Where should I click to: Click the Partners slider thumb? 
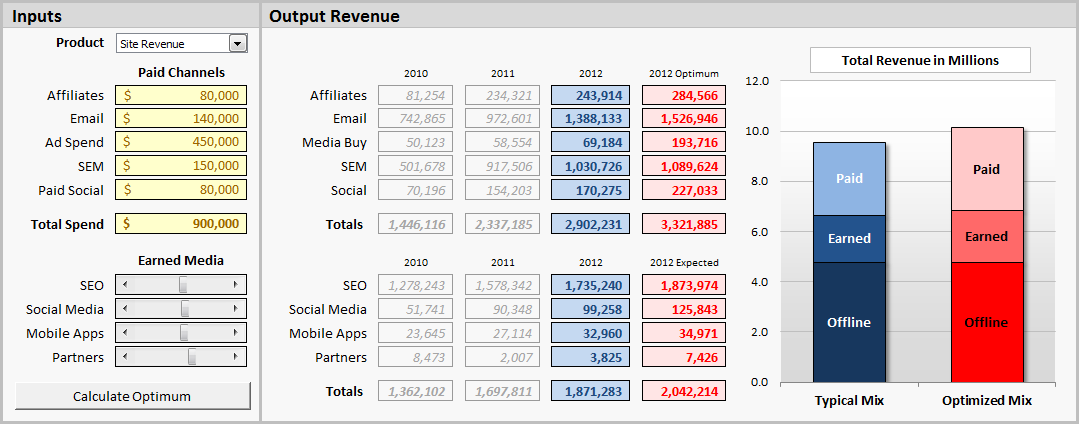click(x=192, y=357)
